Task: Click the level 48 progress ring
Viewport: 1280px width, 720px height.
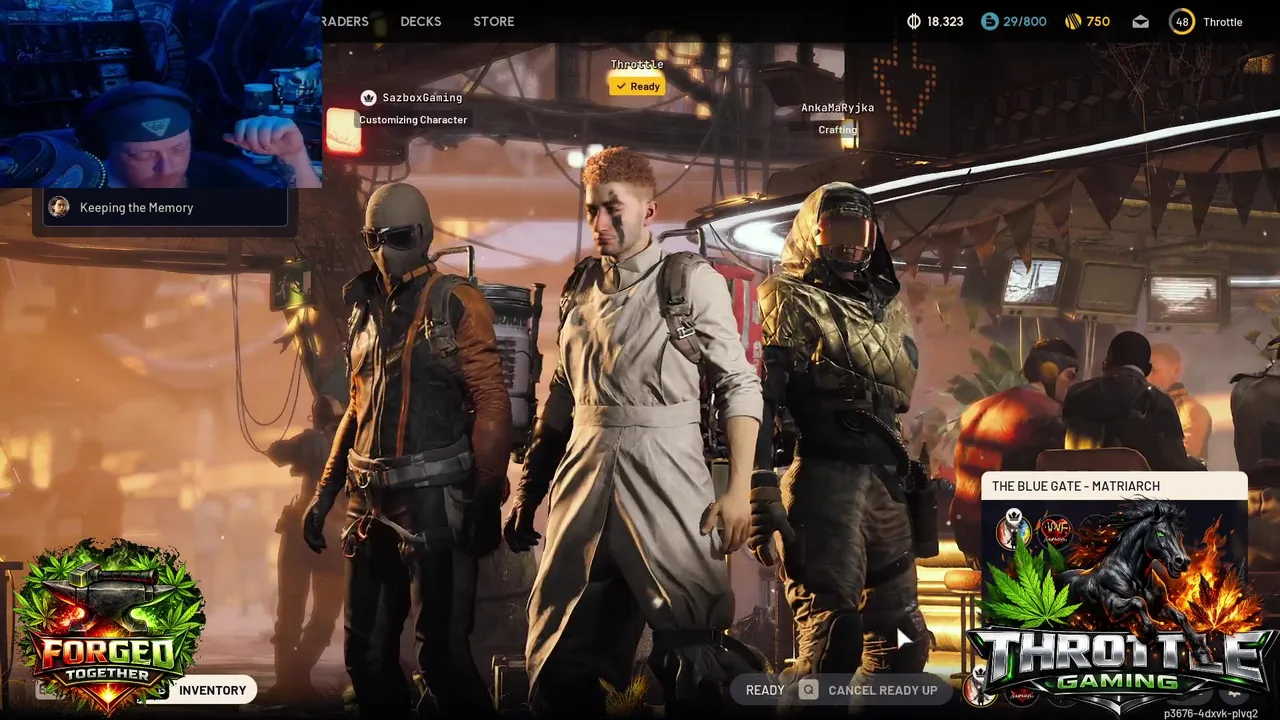Action: coord(1182,21)
